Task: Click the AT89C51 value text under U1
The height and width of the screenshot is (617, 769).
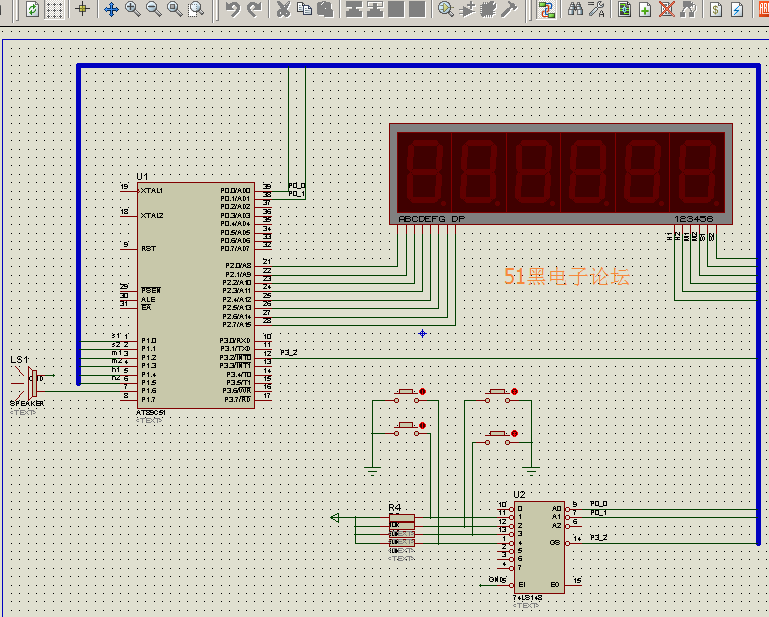Action: (151, 412)
